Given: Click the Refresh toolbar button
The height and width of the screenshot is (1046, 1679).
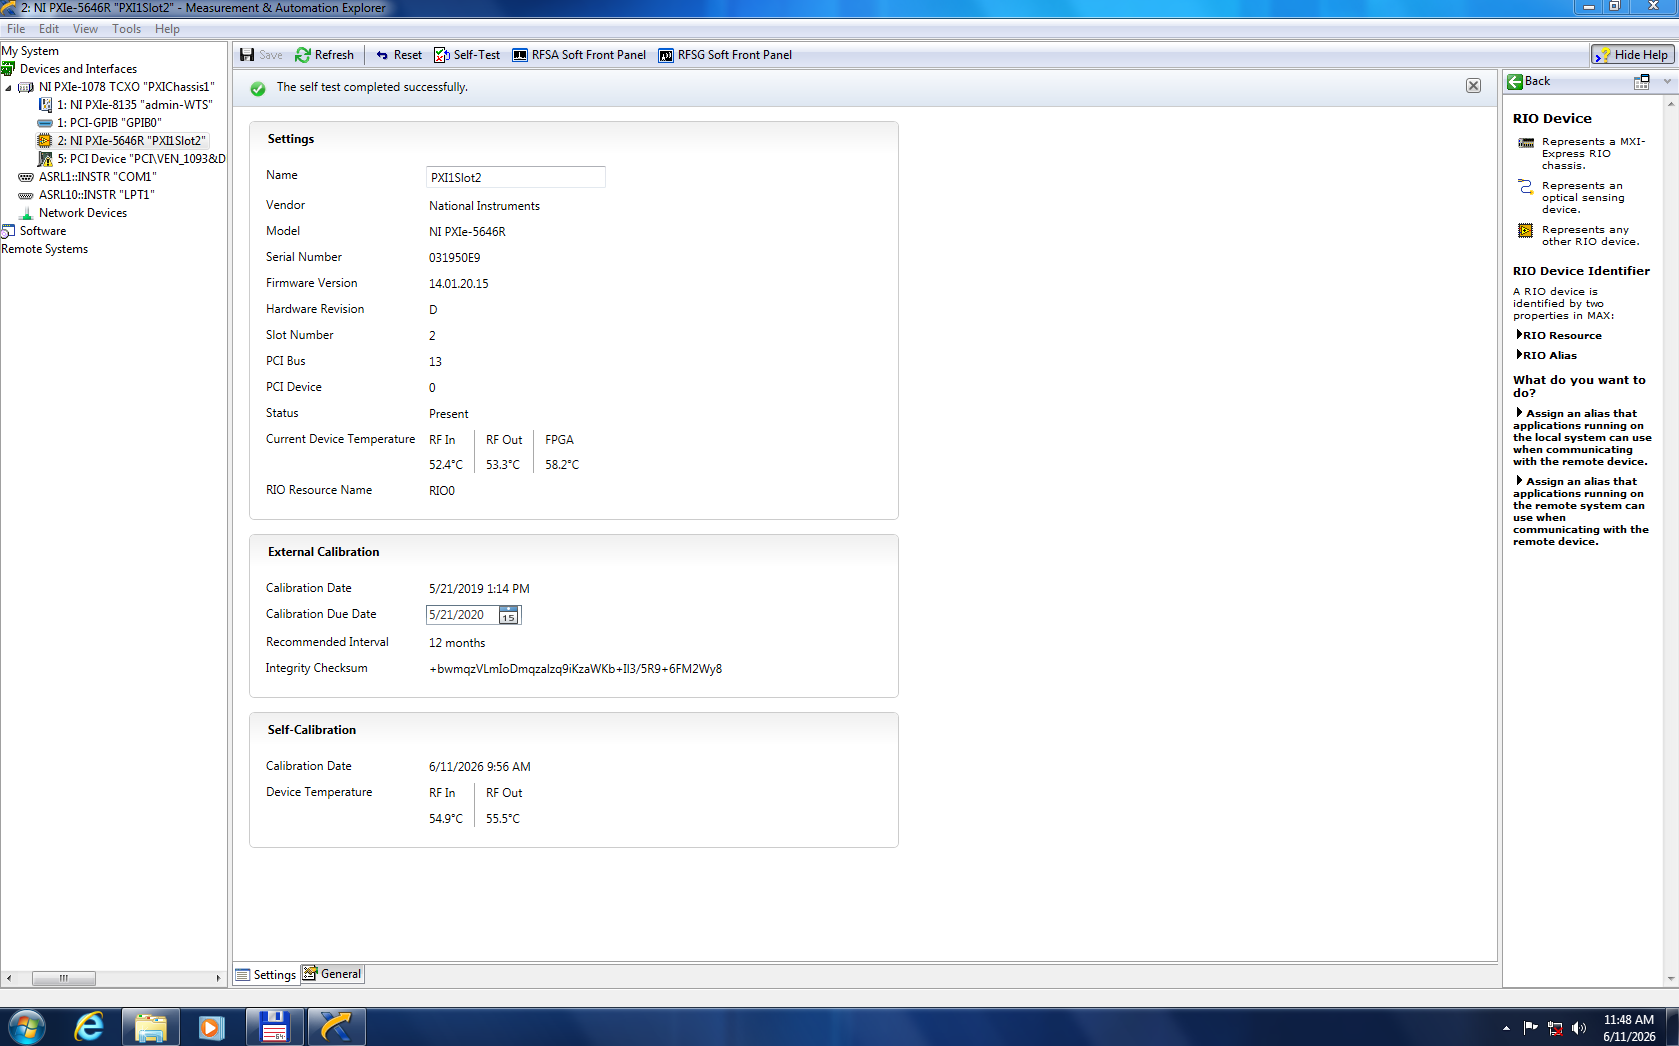Looking at the screenshot, I should tap(325, 55).
